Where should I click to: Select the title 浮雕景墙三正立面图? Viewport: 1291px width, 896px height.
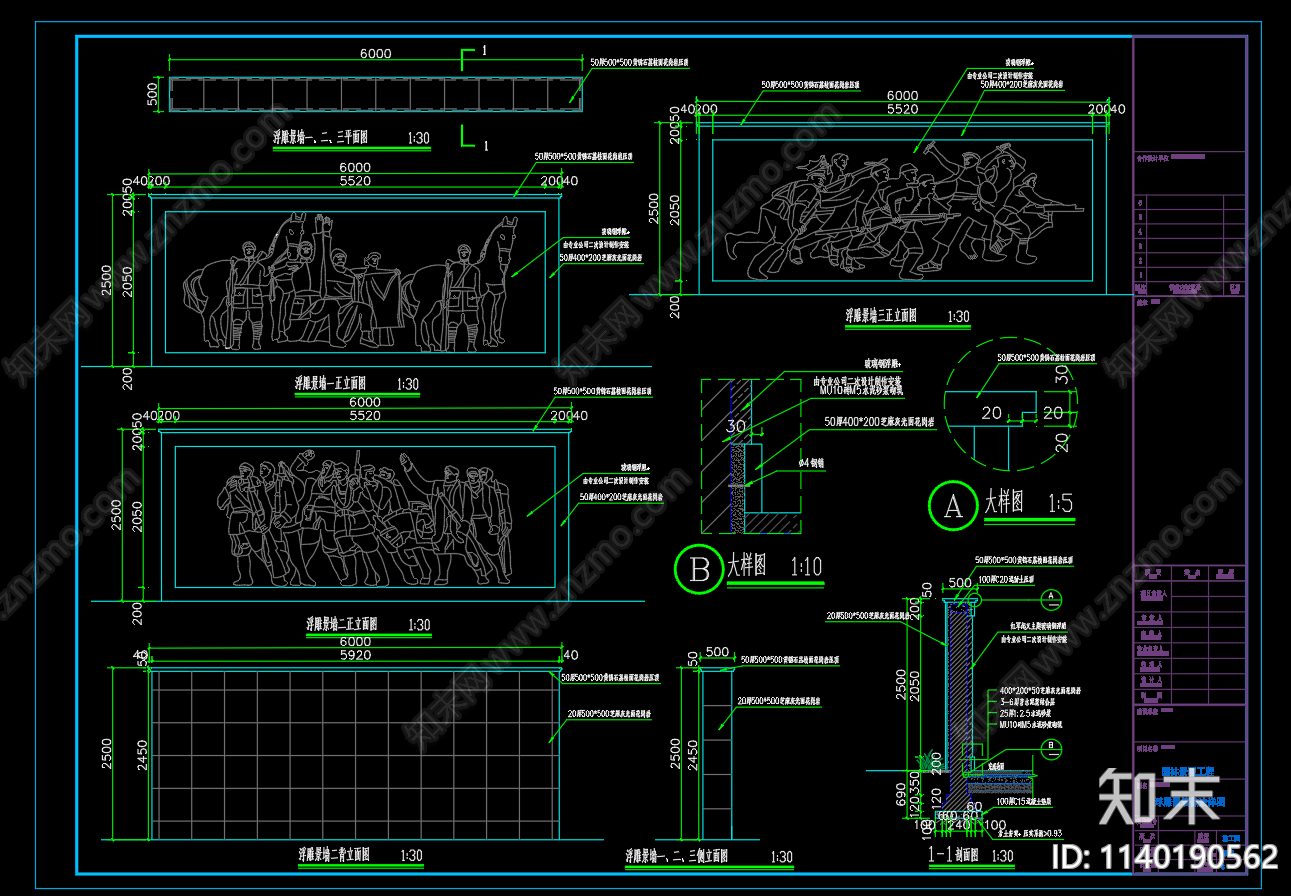880,316
